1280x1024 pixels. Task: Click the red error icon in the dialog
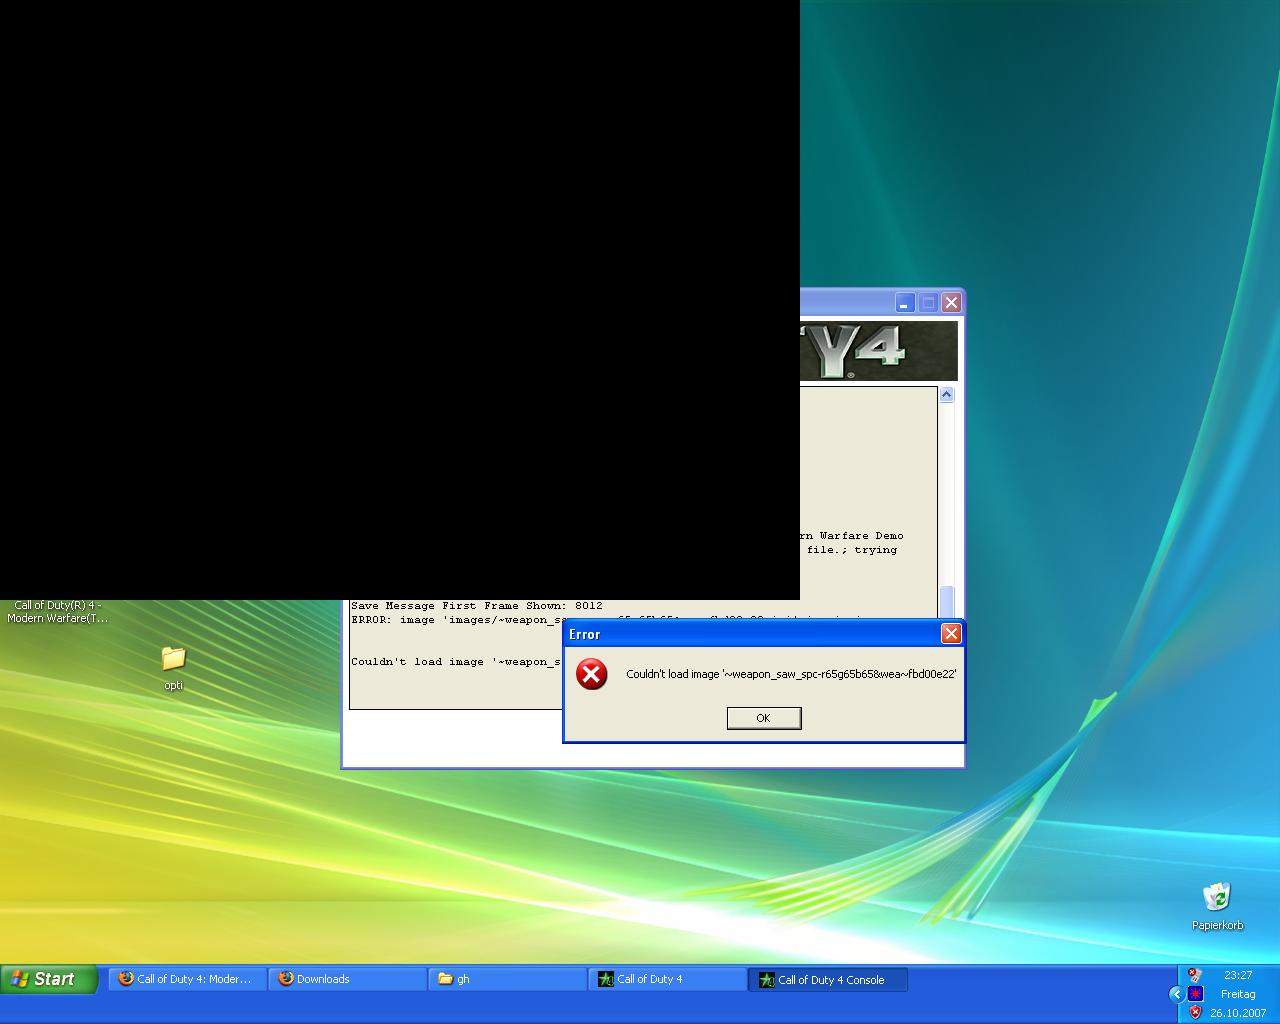pyautogui.click(x=591, y=674)
